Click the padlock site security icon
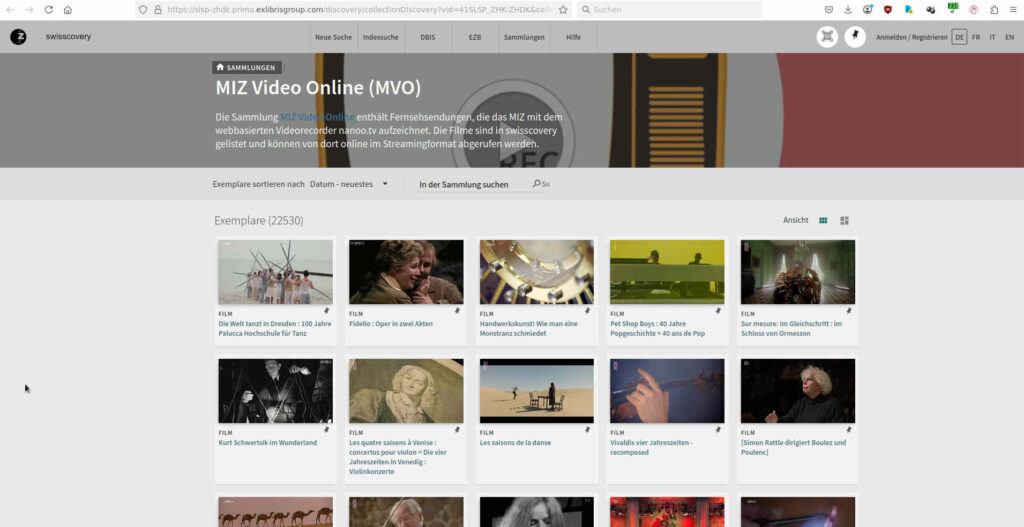Screen dimensions: 1024x527 coord(157,10)
